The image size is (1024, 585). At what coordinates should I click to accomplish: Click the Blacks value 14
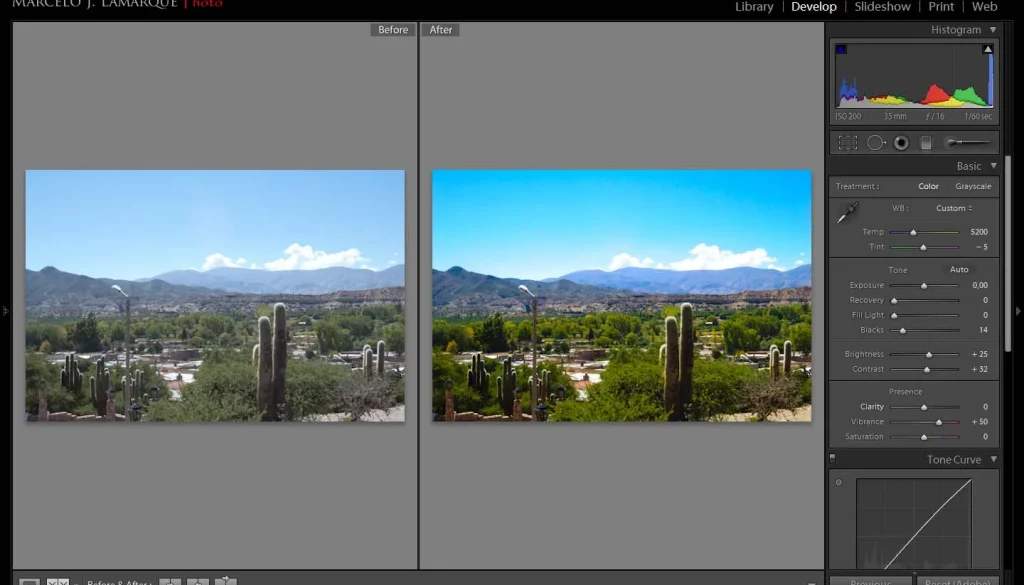pyautogui.click(x=983, y=330)
